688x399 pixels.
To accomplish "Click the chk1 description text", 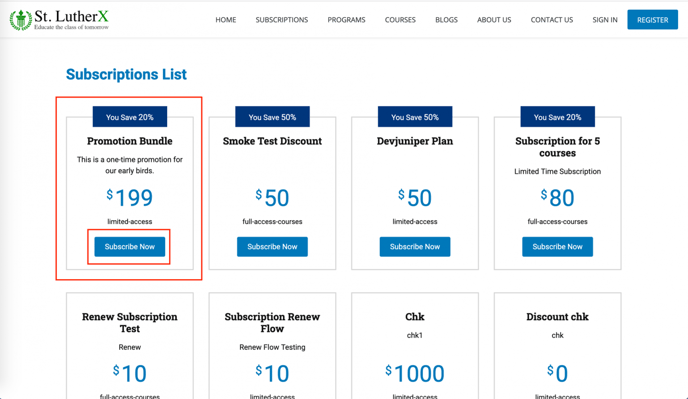I will (415, 335).
